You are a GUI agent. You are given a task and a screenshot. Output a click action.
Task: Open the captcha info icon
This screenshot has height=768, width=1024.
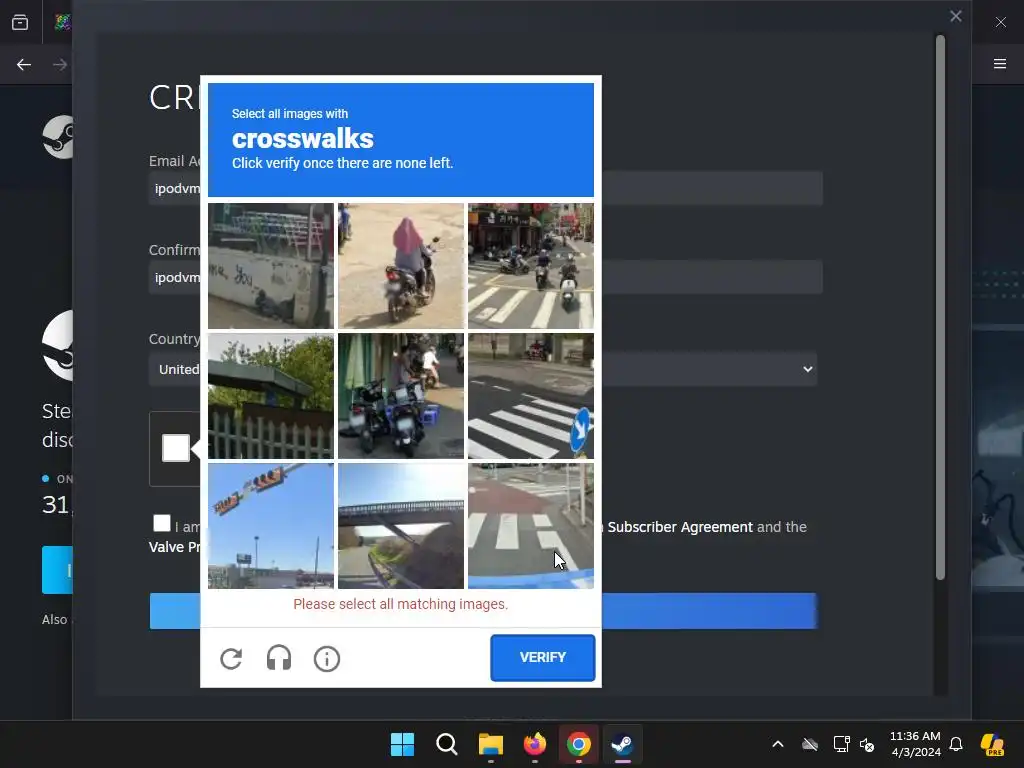[327, 658]
